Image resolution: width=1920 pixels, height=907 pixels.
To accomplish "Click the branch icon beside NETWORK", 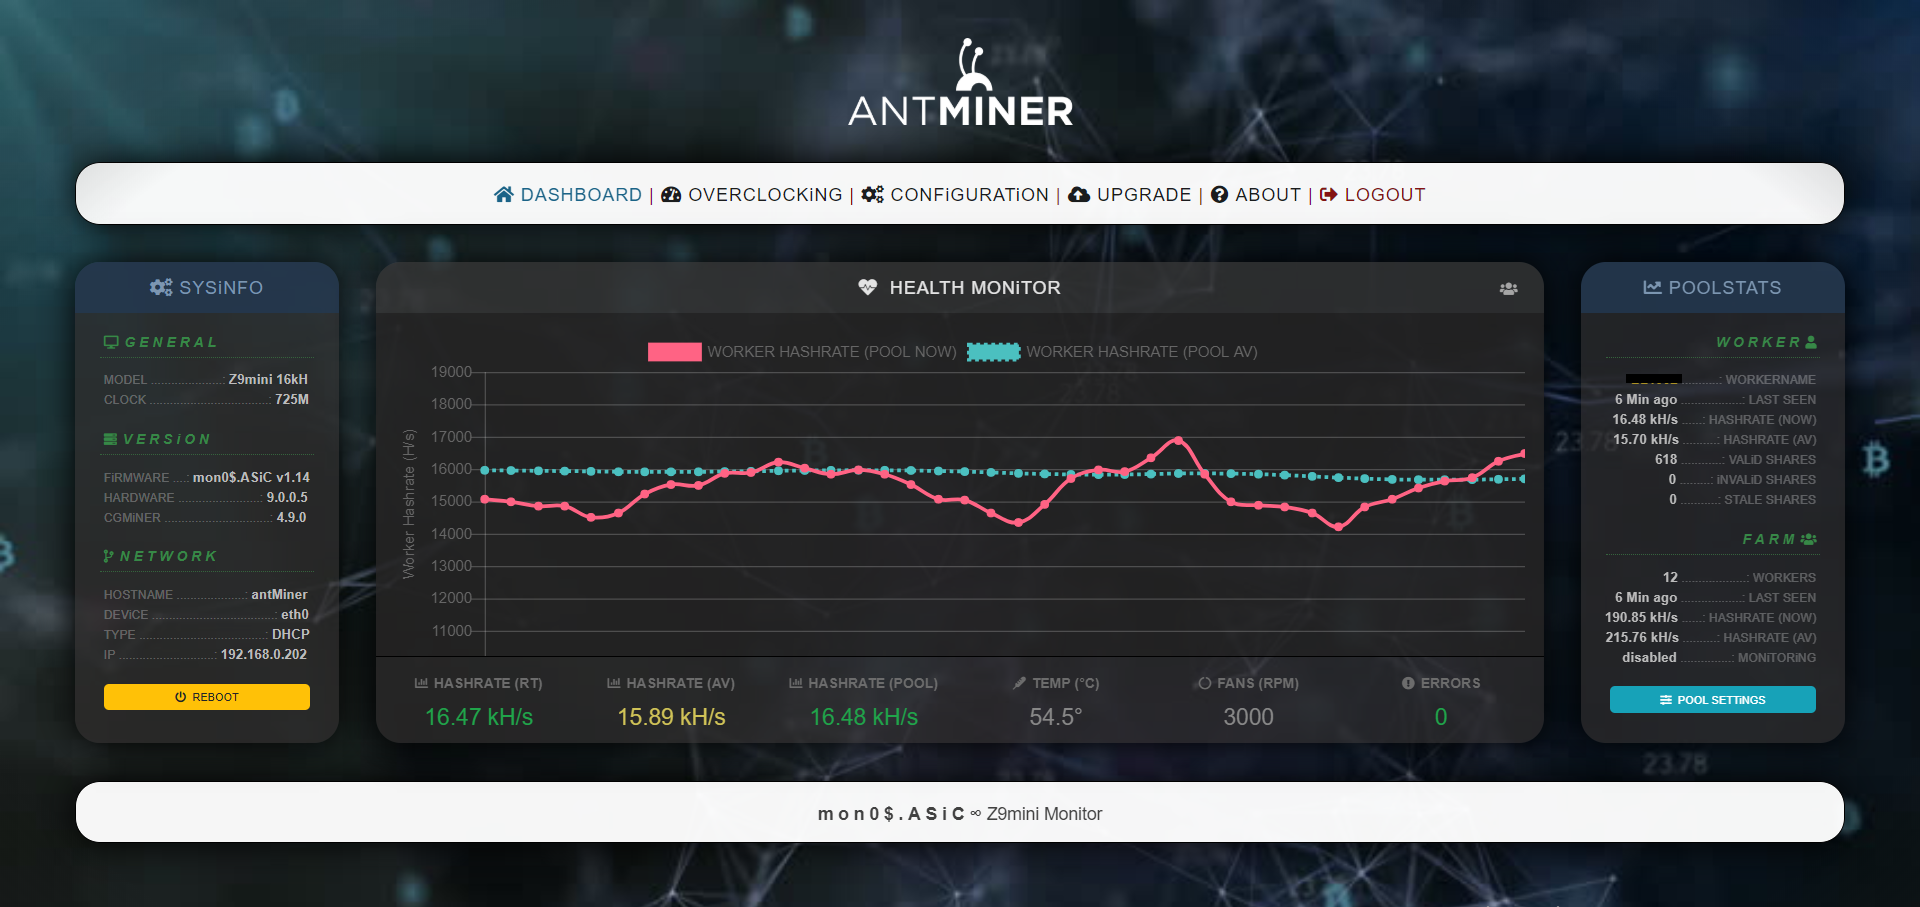I will (x=108, y=556).
